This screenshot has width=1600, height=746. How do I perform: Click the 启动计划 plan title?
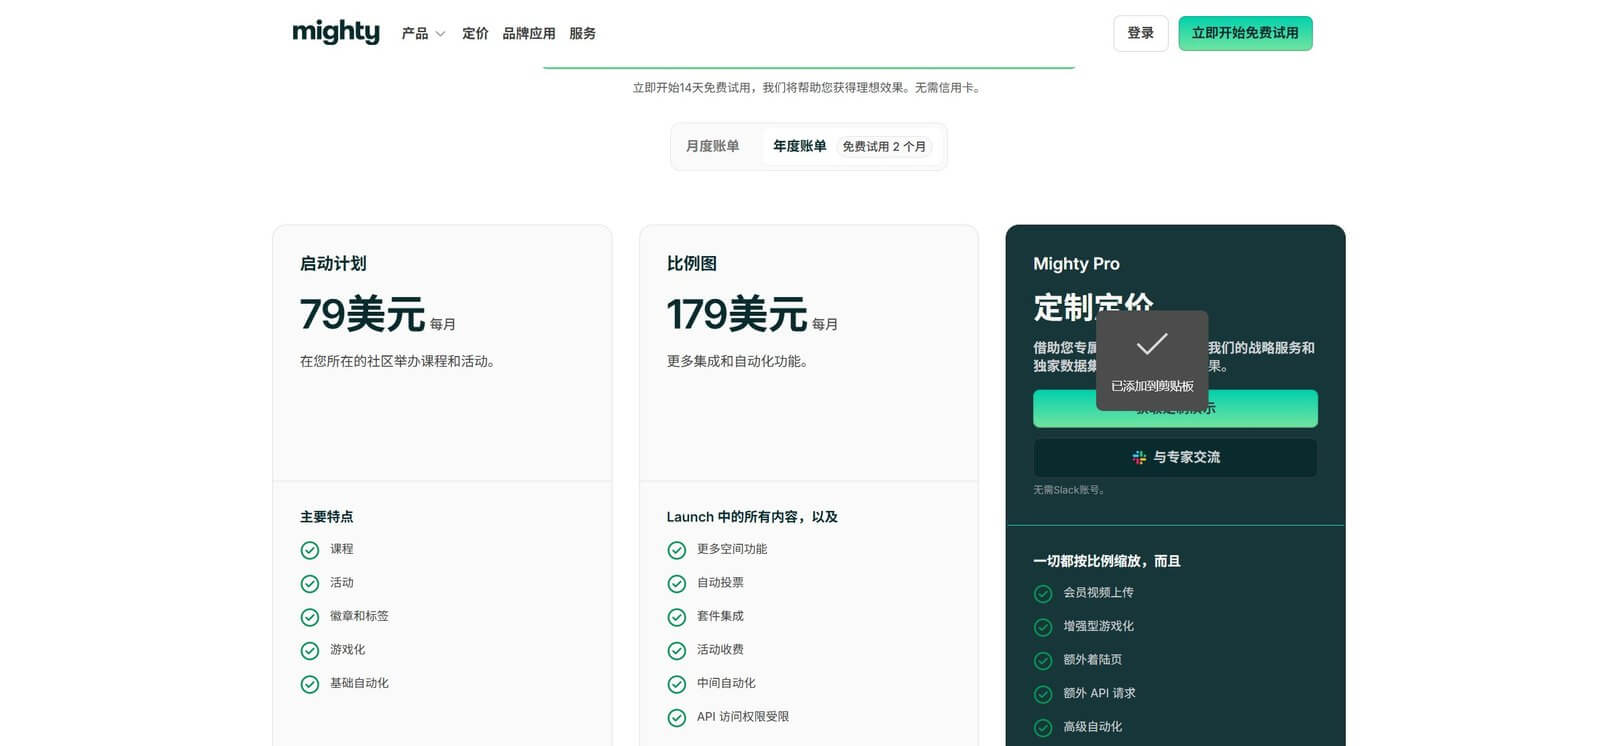click(x=333, y=264)
